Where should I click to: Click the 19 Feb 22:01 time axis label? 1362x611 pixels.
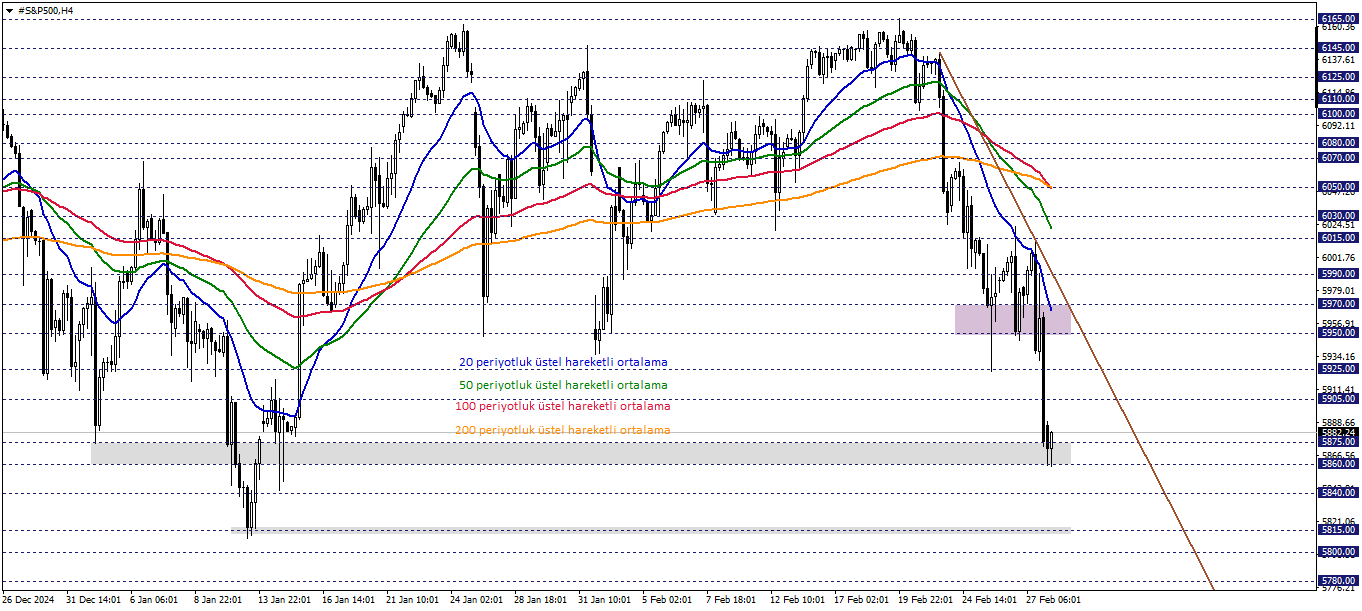tap(925, 600)
